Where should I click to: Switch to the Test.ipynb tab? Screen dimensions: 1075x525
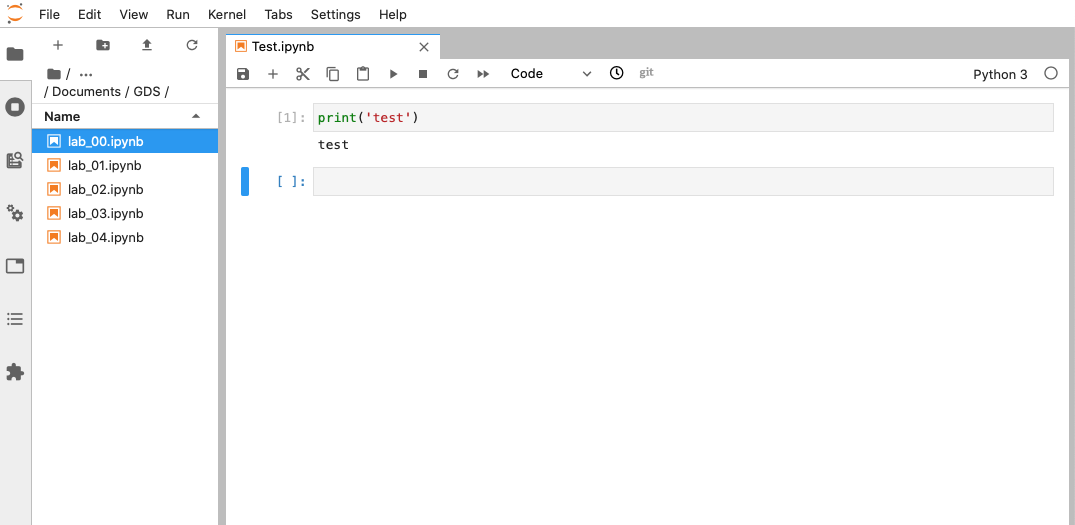(283, 46)
